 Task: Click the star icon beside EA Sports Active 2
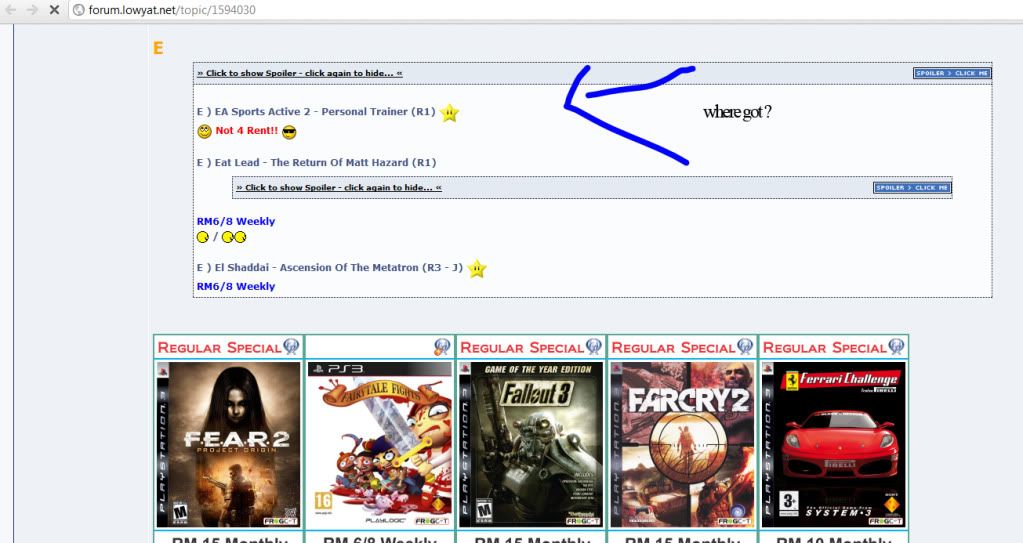(x=450, y=113)
